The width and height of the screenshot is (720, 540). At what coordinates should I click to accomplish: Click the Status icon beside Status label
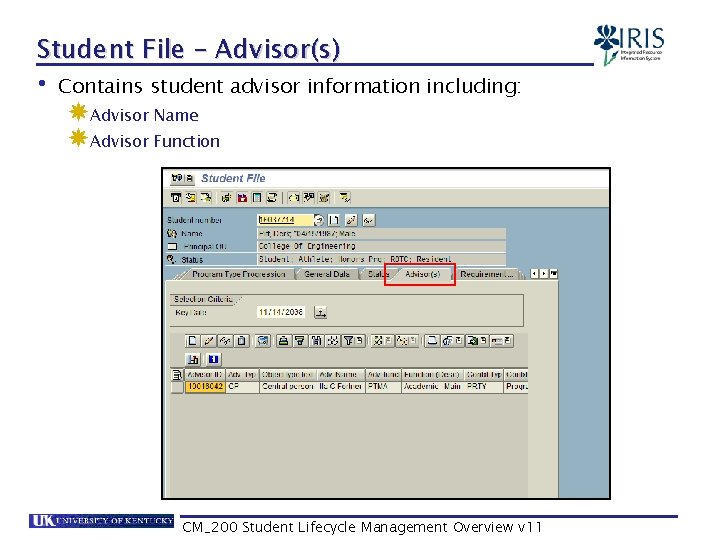coord(171,259)
